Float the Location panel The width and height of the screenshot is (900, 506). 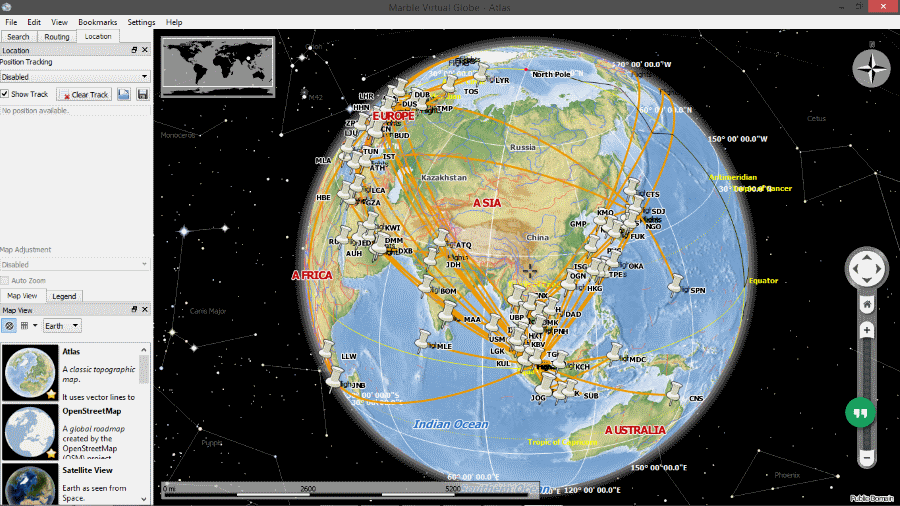[x=134, y=50]
